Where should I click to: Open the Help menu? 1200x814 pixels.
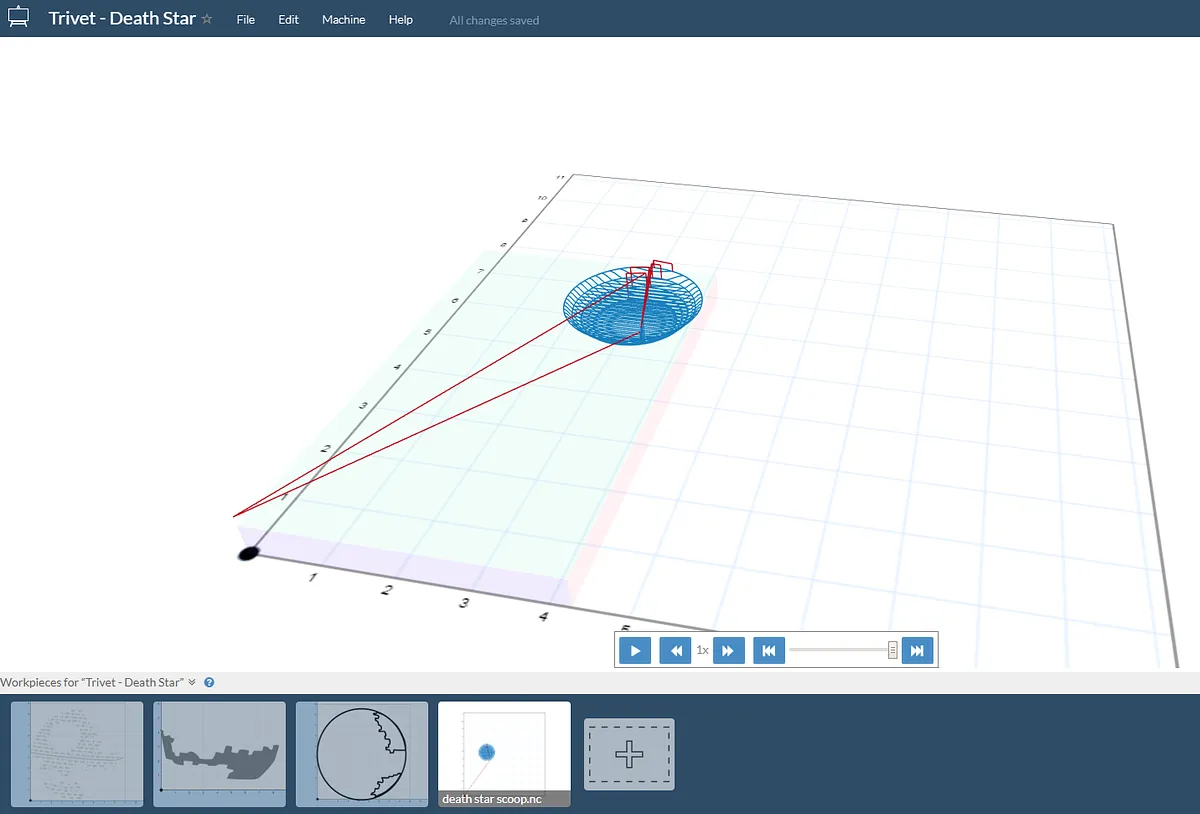tap(400, 20)
